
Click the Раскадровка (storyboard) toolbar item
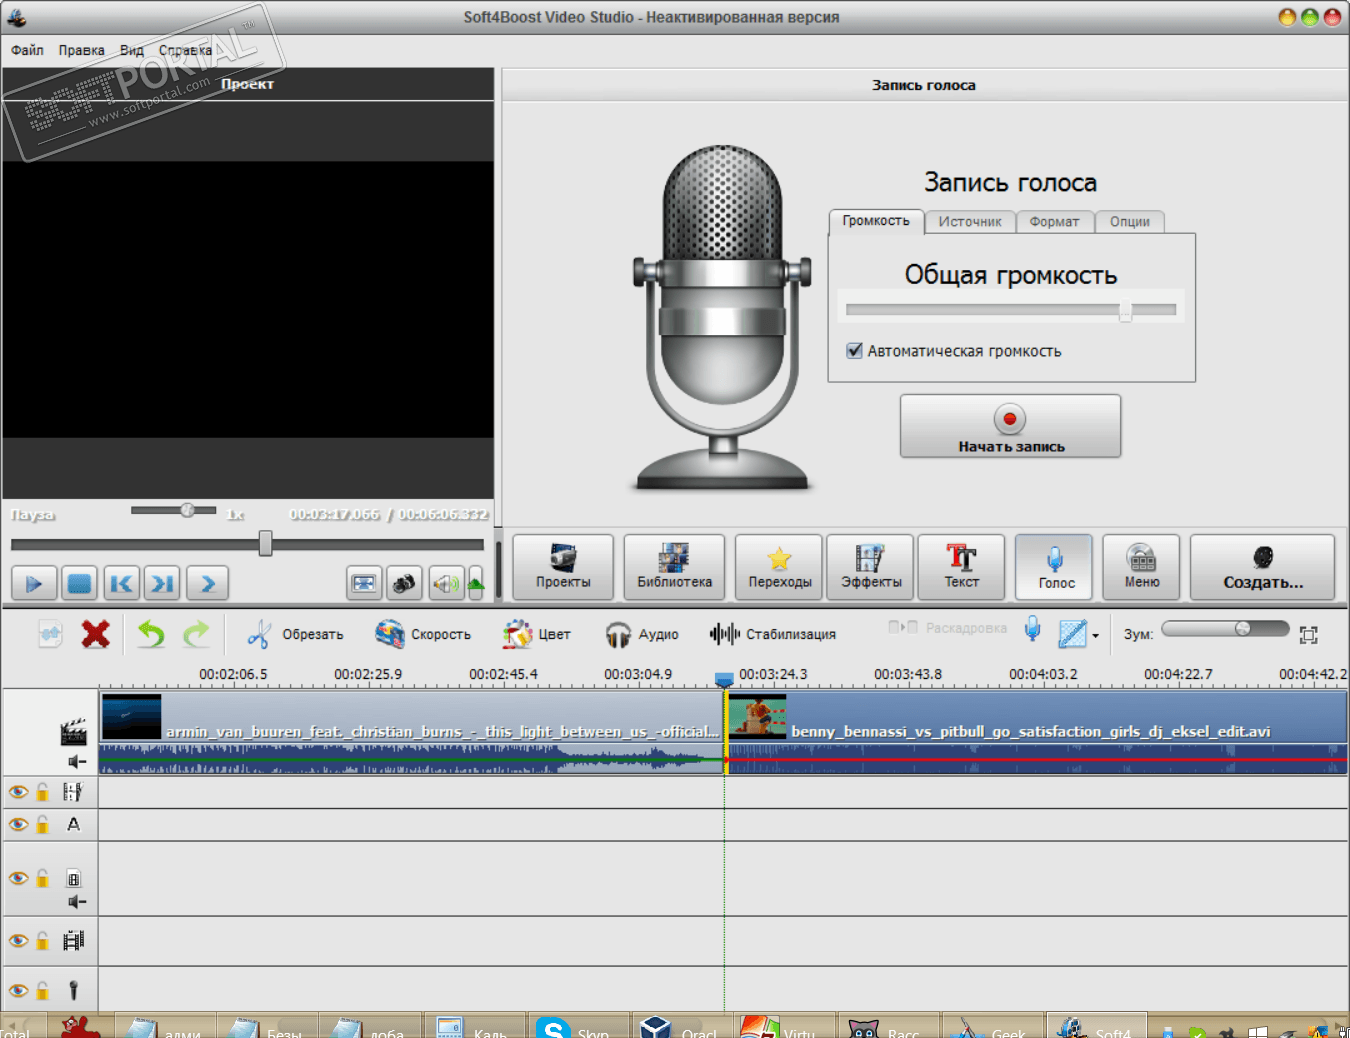click(x=948, y=628)
